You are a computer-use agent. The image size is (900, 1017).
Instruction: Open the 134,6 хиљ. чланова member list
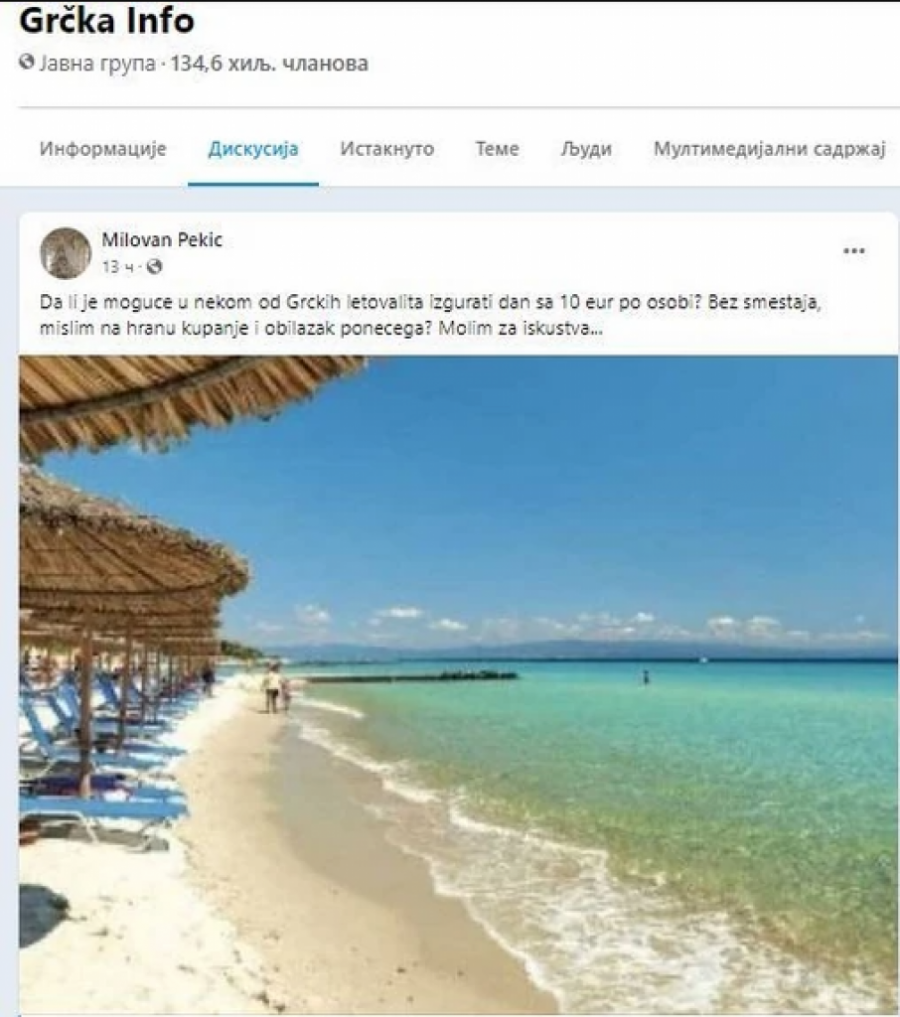pos(269,64)
